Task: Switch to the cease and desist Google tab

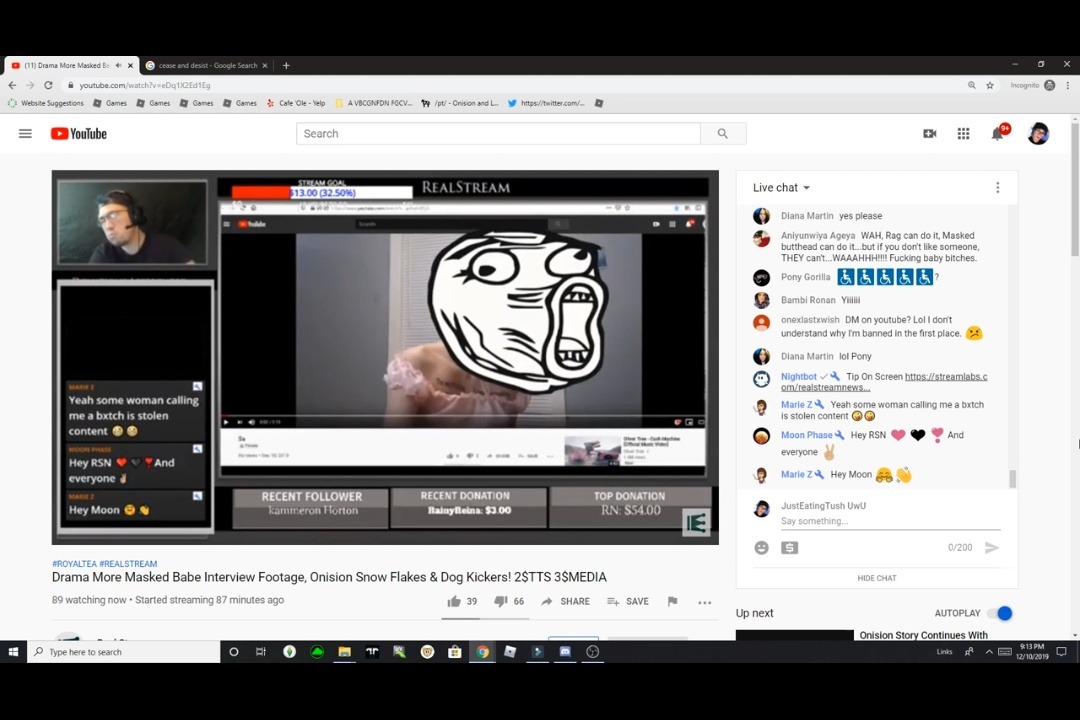Action: tap(207, 65)
